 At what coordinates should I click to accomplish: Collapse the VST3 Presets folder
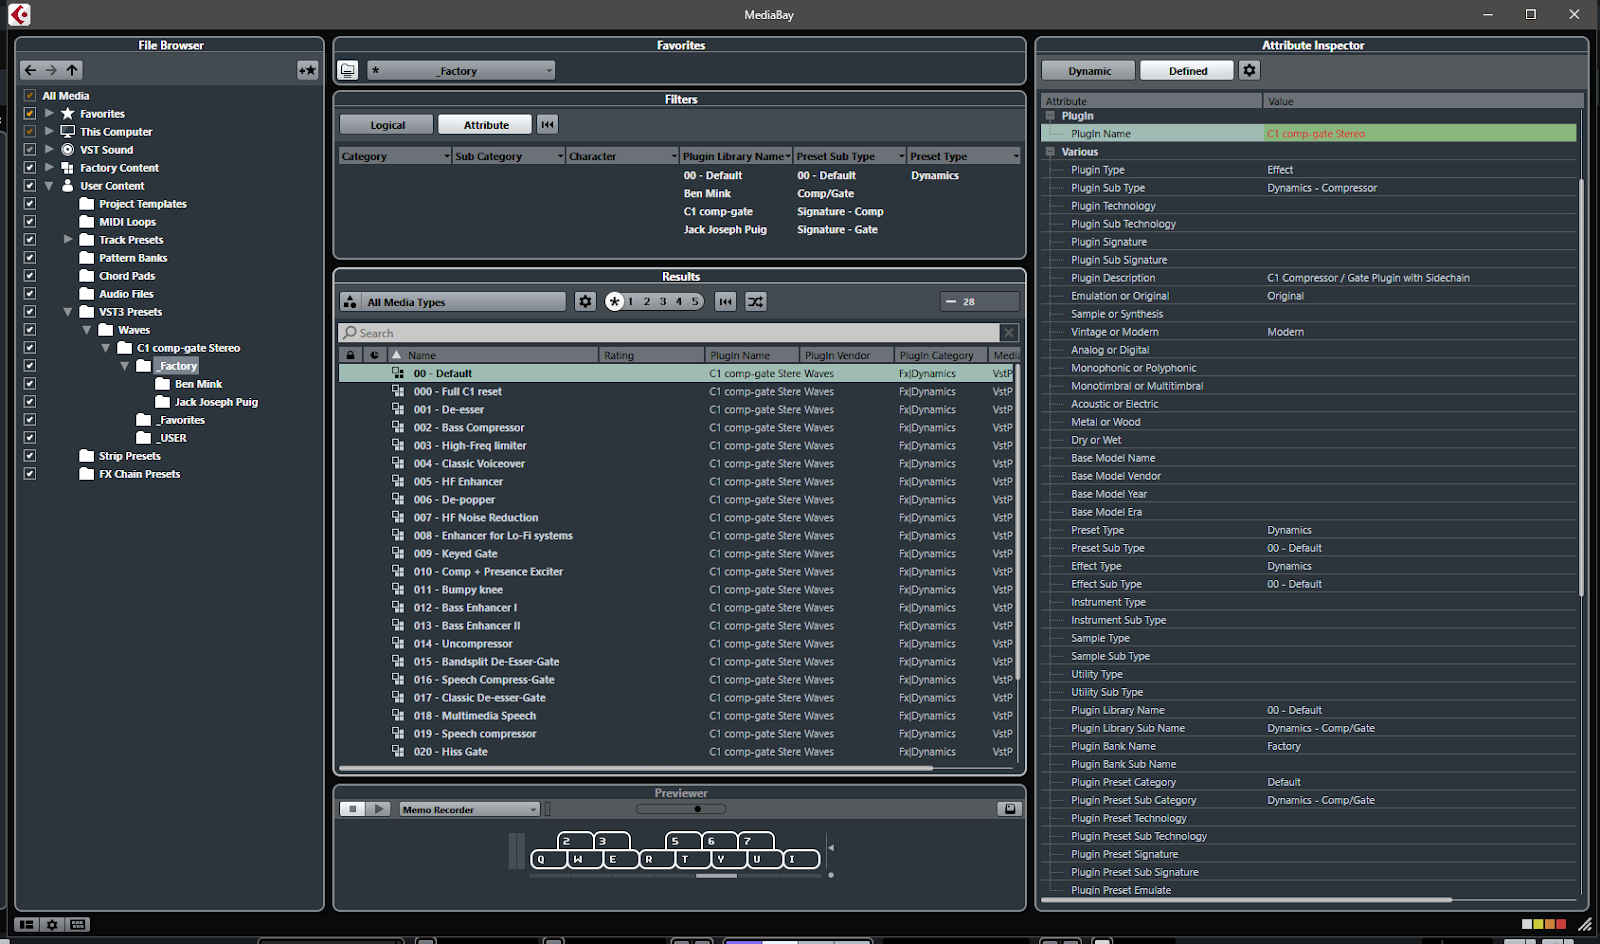click(x=68, y=312)
